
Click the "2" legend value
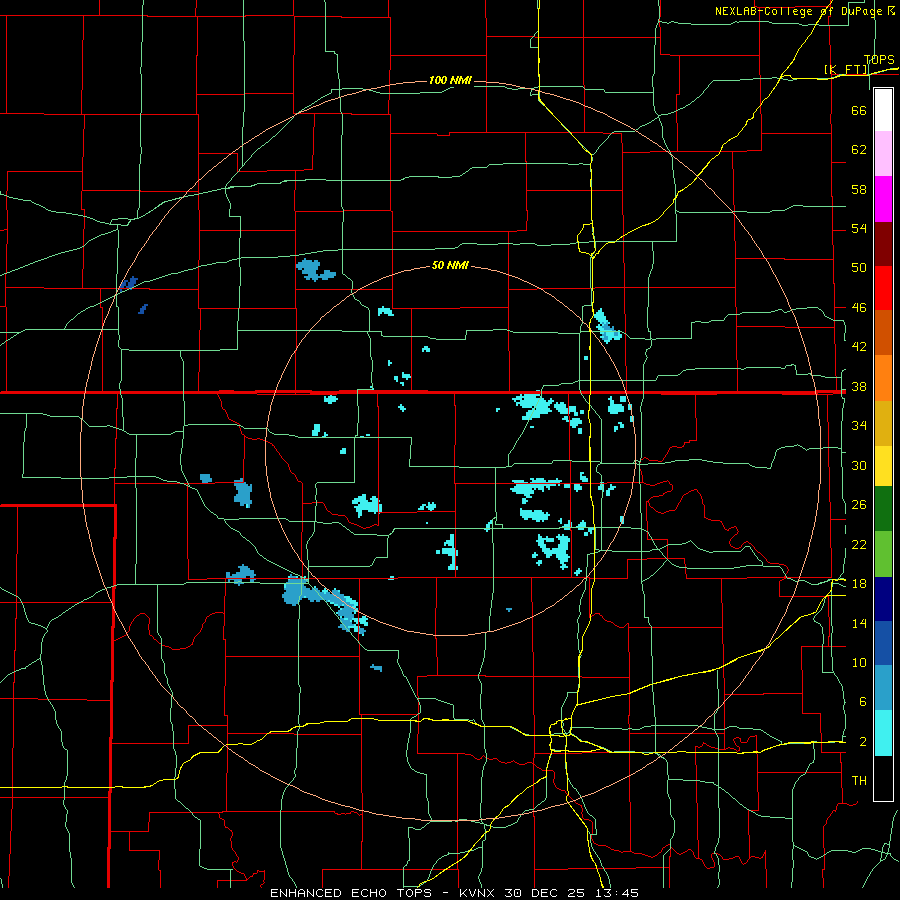(862, 742)
